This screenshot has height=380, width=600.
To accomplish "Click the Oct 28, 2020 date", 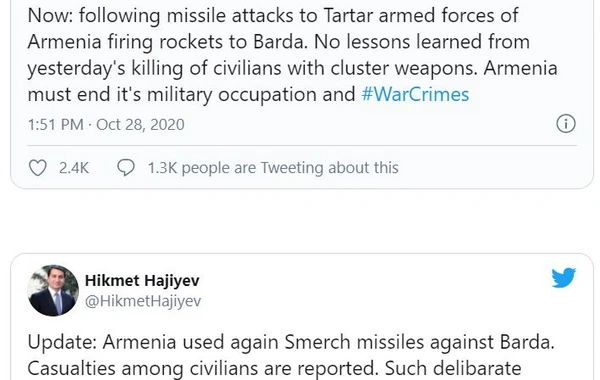I will 140,125.
